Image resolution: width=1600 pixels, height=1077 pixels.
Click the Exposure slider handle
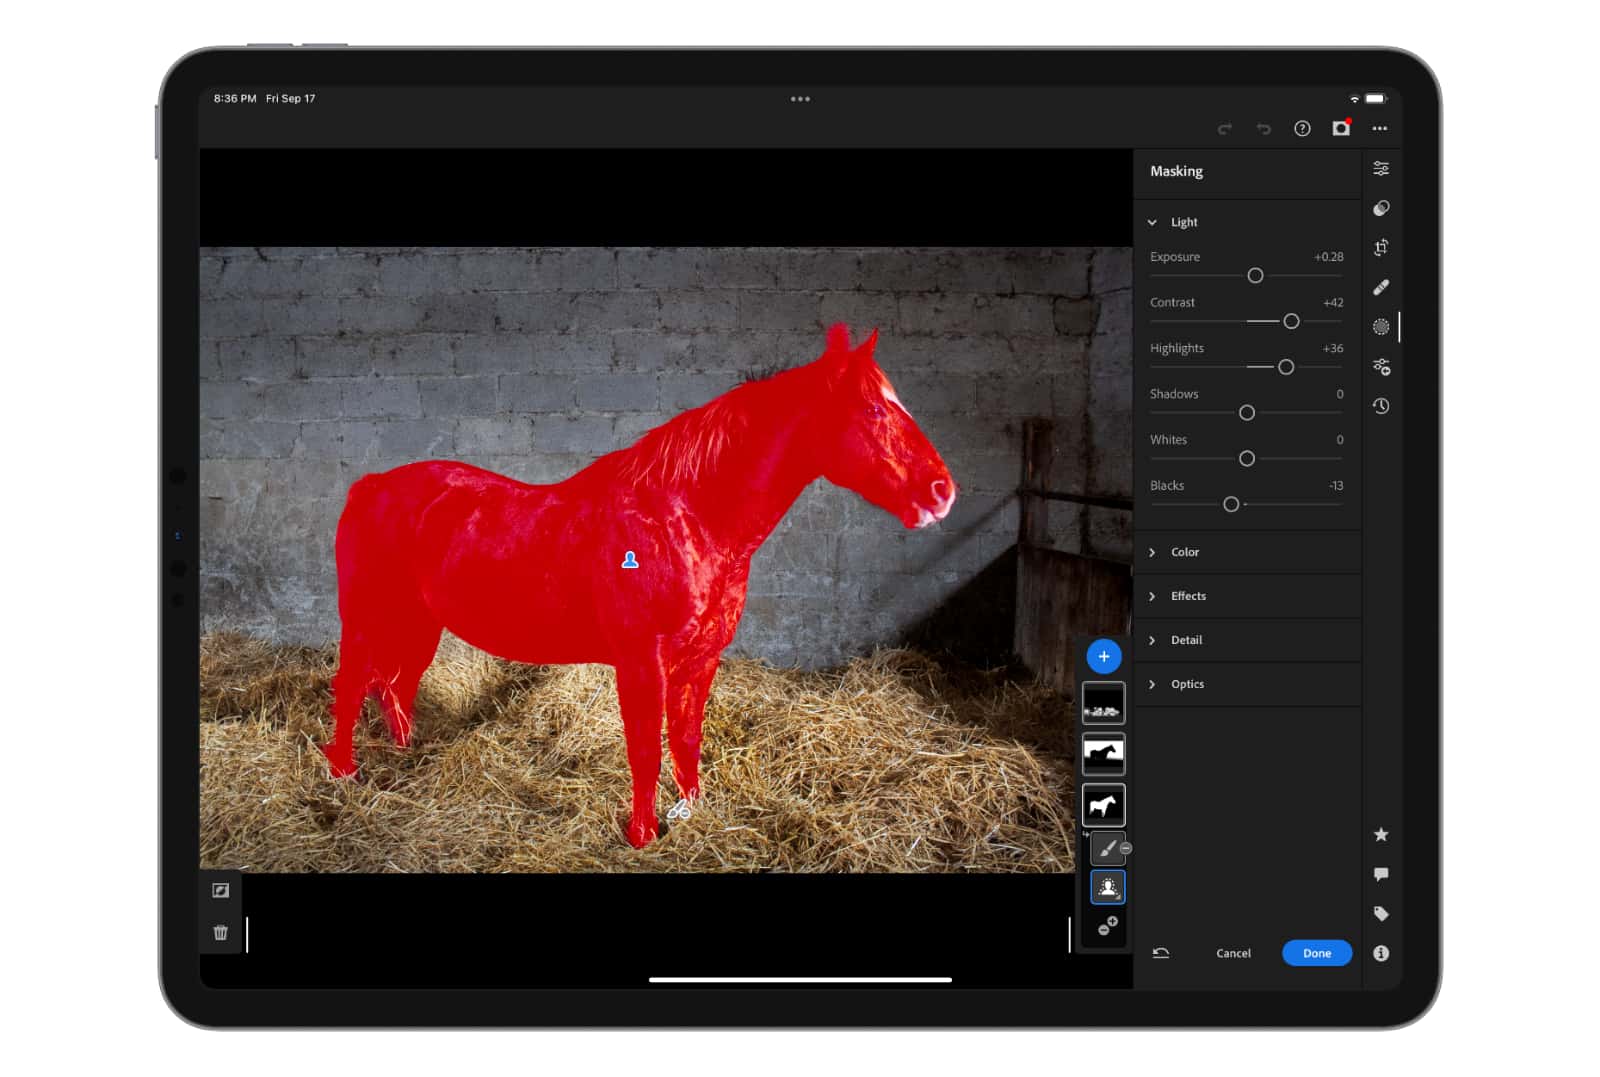click(1255, 276)
